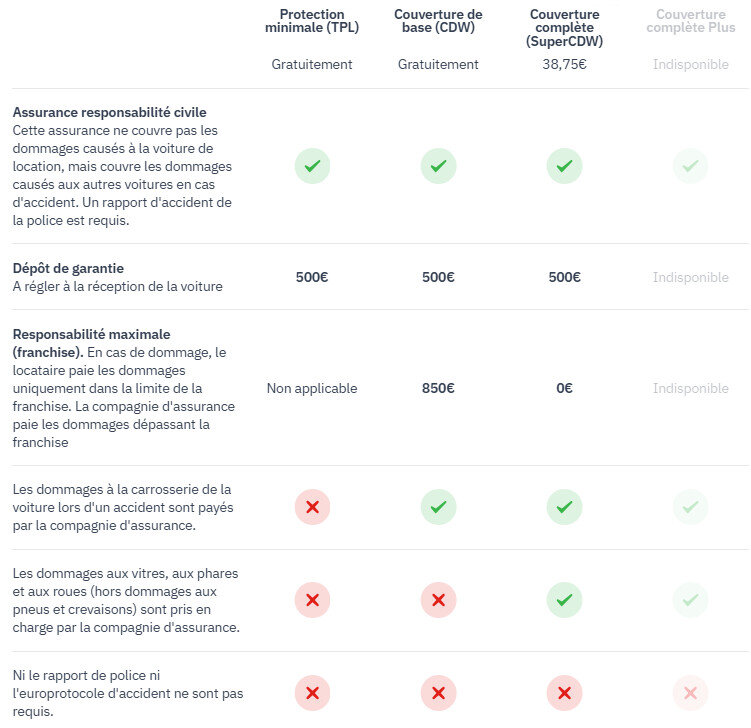Click red cross for TPL bodywork damage

coord(312,508)
